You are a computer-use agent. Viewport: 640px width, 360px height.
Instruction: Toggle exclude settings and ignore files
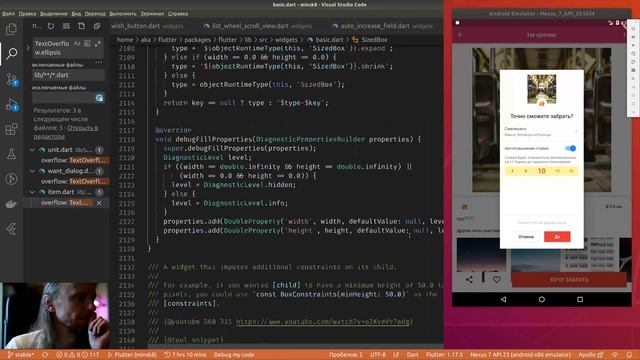point(99,98)
